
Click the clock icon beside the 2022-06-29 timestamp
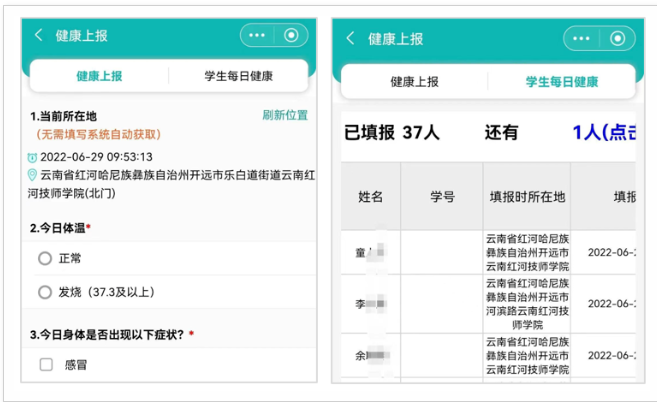coord(32,157)
